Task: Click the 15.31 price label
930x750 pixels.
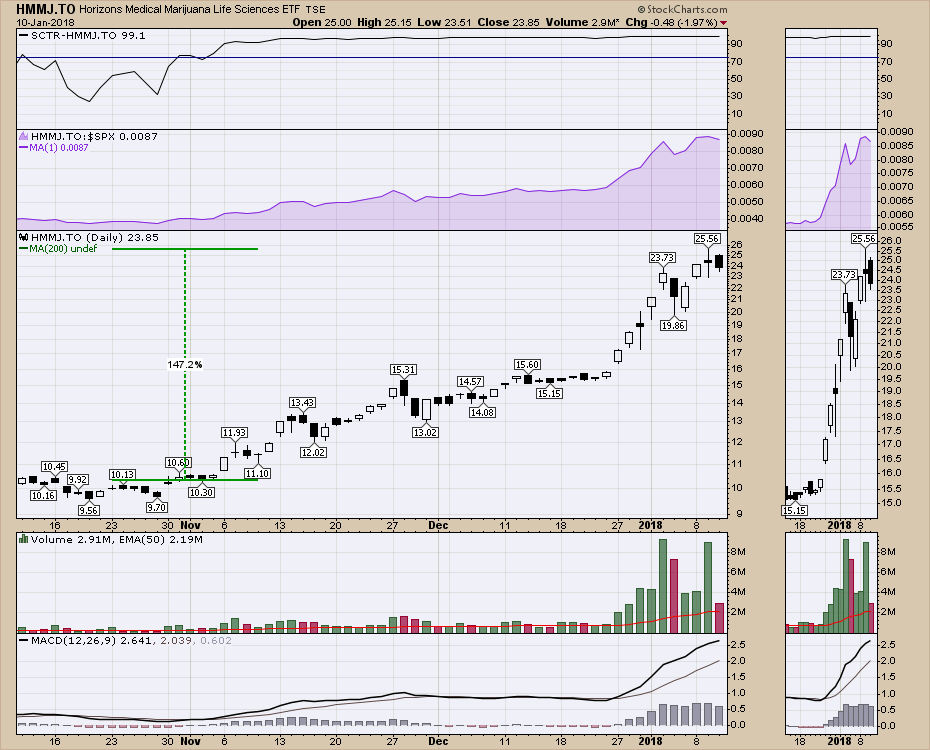Action: tap(403, 370)
